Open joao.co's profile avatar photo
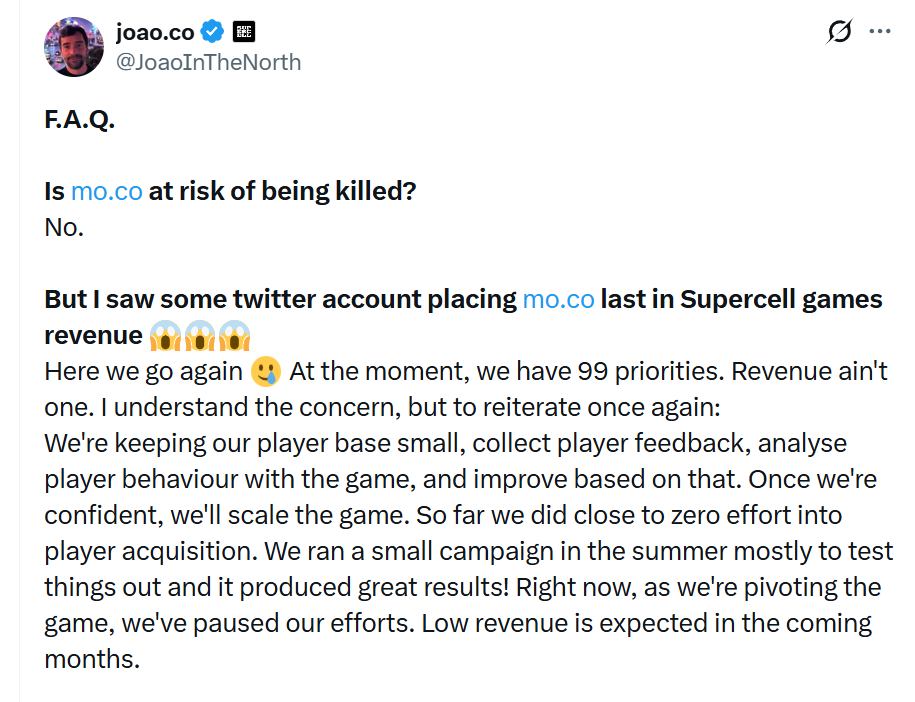915x702 pixels. (74, 46)
